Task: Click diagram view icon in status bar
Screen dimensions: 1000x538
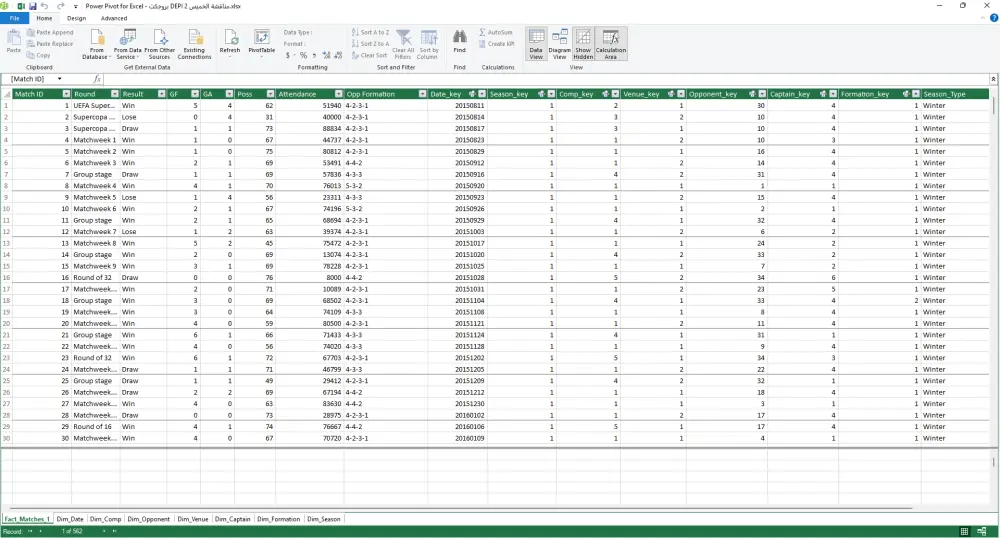Action: pos(982,532)
